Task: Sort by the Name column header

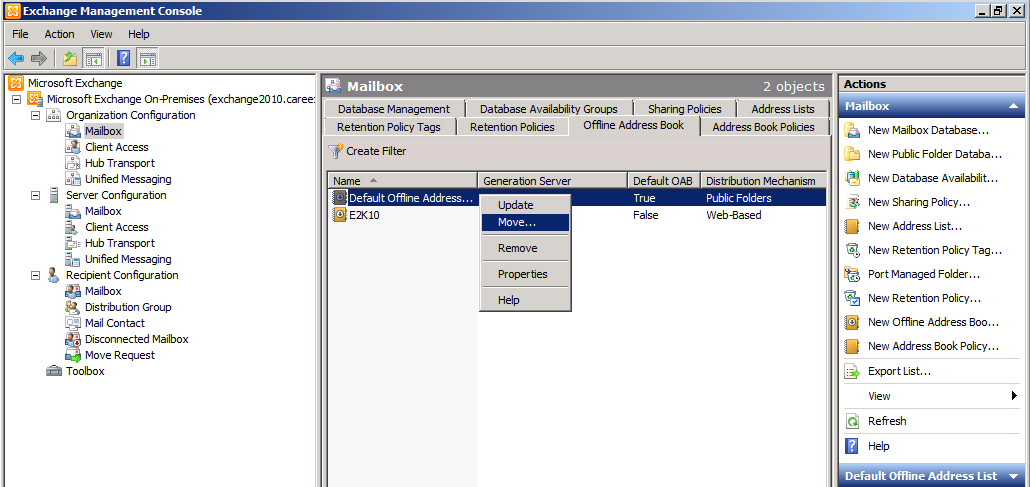Action: pyautogui.click(x=402, y=181)
